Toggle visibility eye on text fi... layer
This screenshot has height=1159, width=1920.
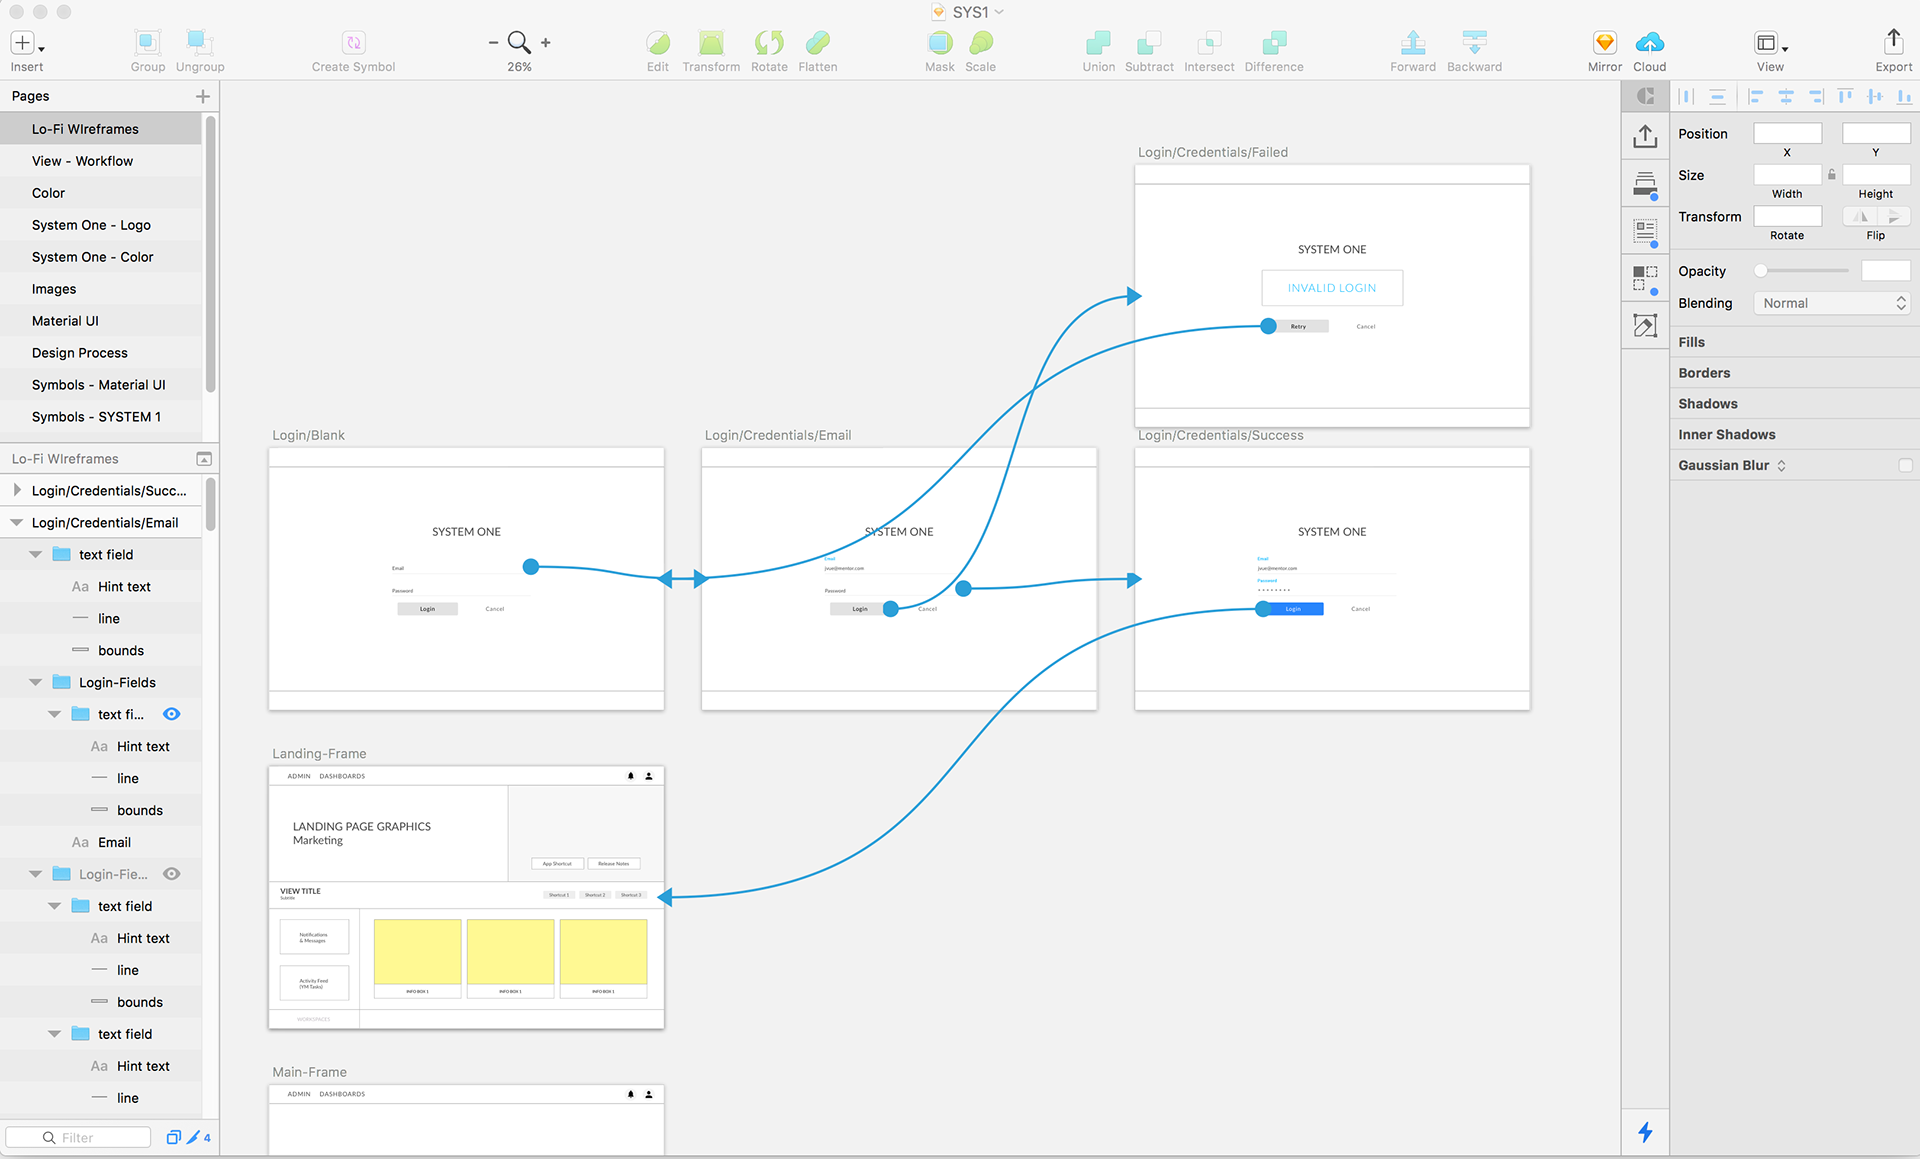coord(172,714)
